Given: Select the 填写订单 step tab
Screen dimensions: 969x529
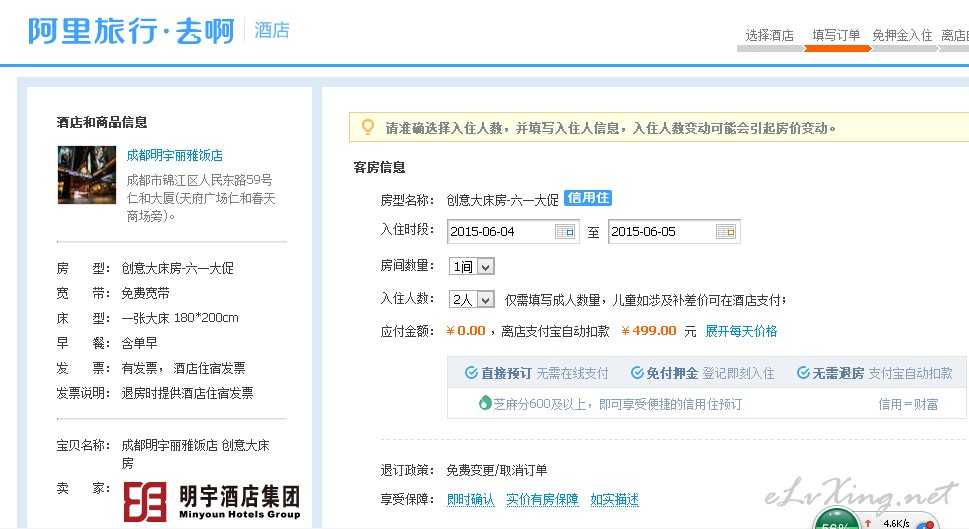Looking at the screenshot, I should pos(836,35).
